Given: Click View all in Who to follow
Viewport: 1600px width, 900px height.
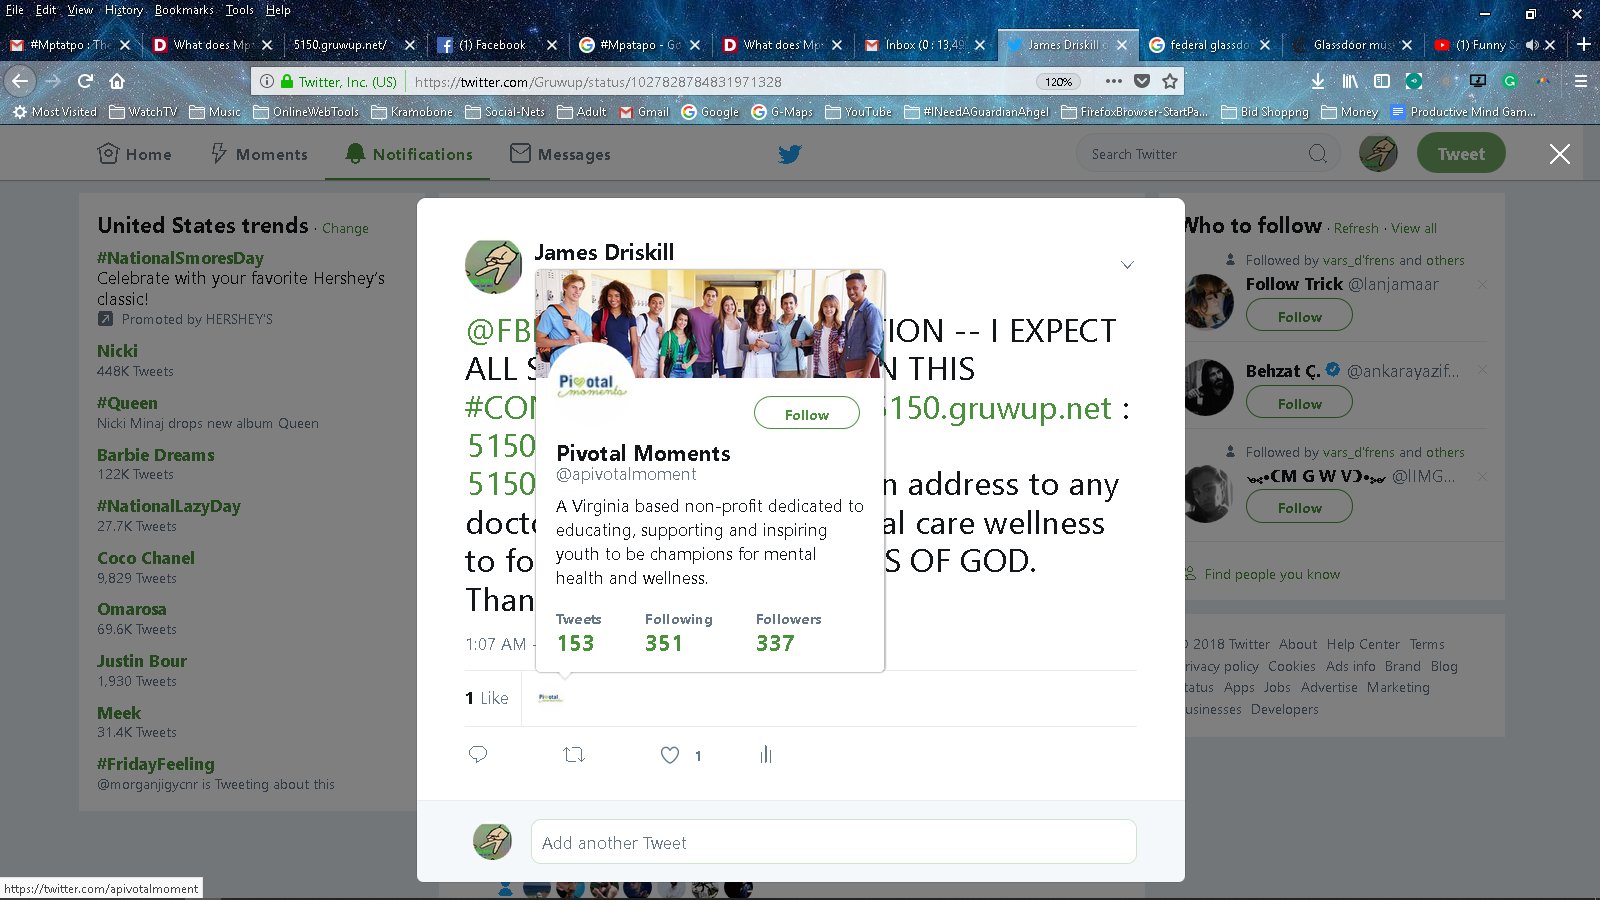Looking at the screenshot, I should 1414,229.
